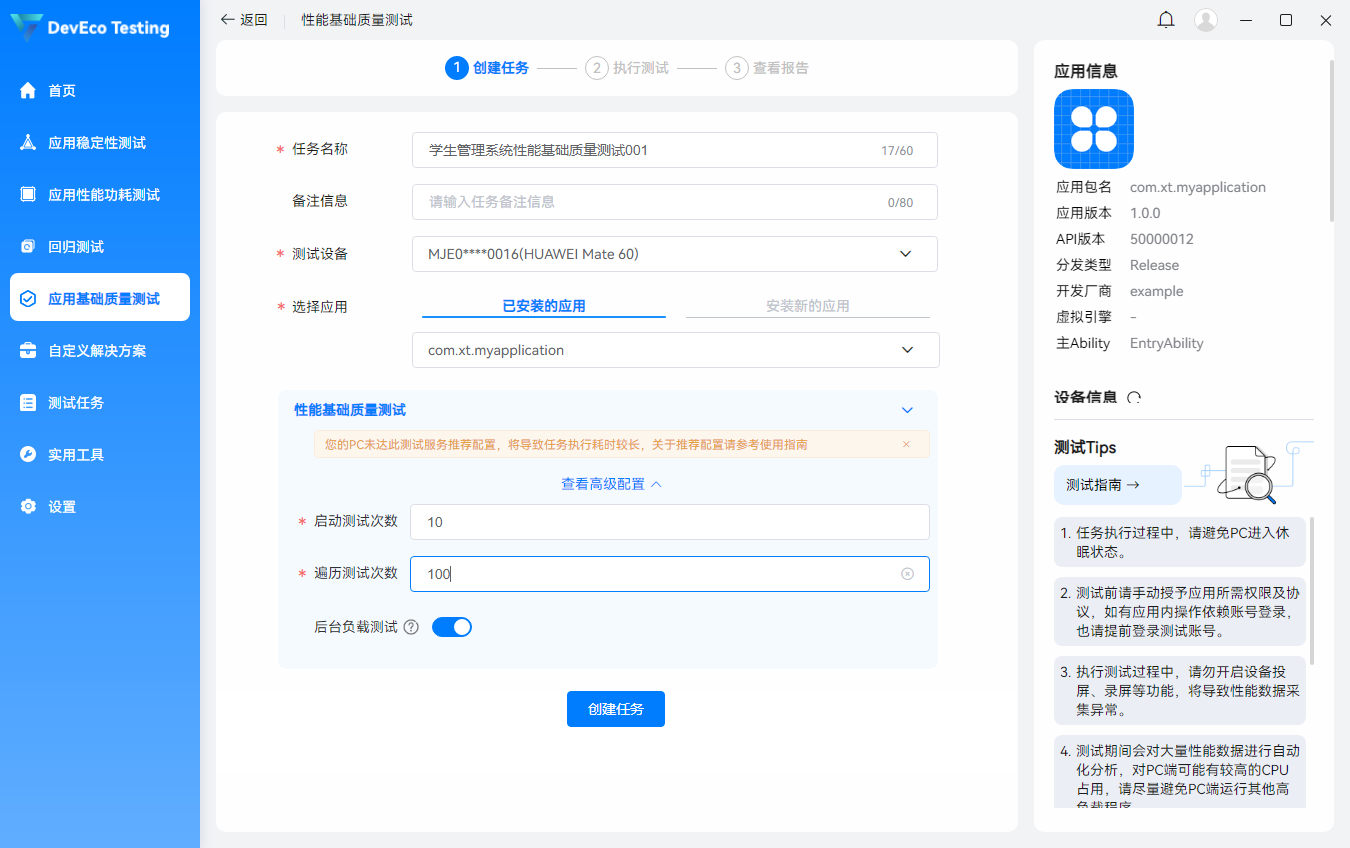This screenshot has height=848, width=1350.
Task: Click step 3 查看报告 circle
Action: [737, 68]
